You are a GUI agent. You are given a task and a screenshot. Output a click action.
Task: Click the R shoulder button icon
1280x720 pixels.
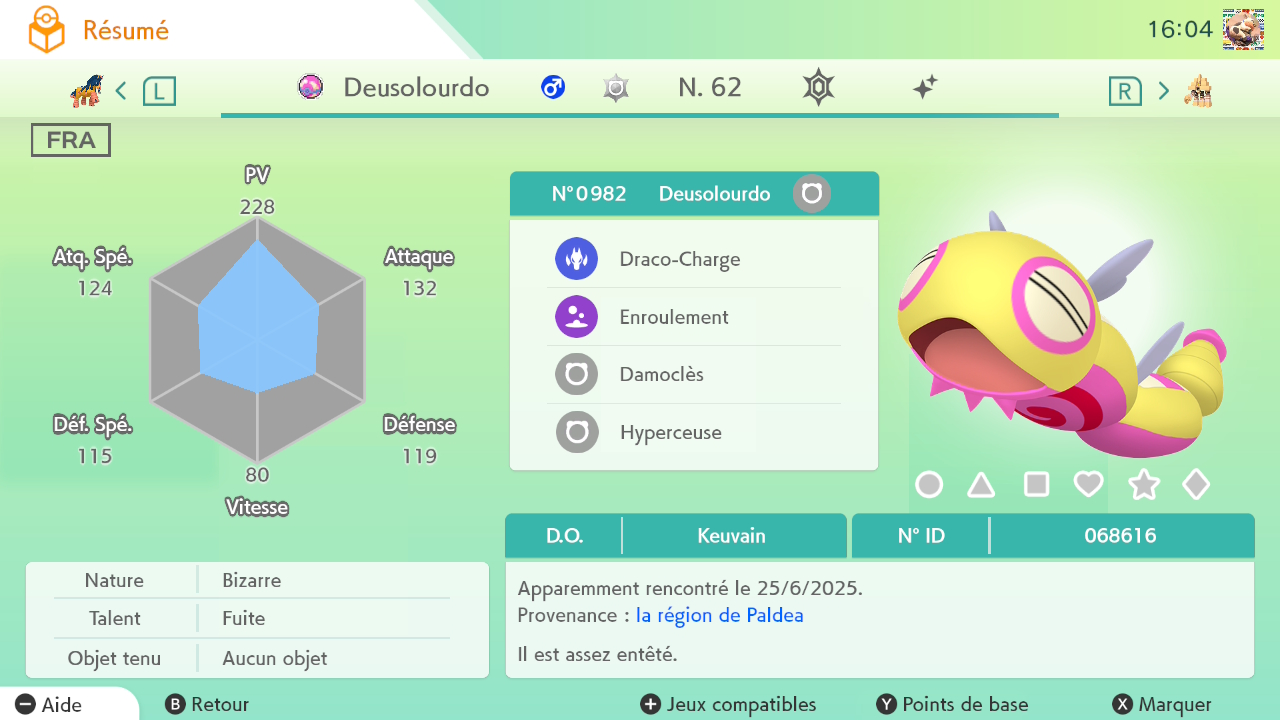coord(1125,91)
